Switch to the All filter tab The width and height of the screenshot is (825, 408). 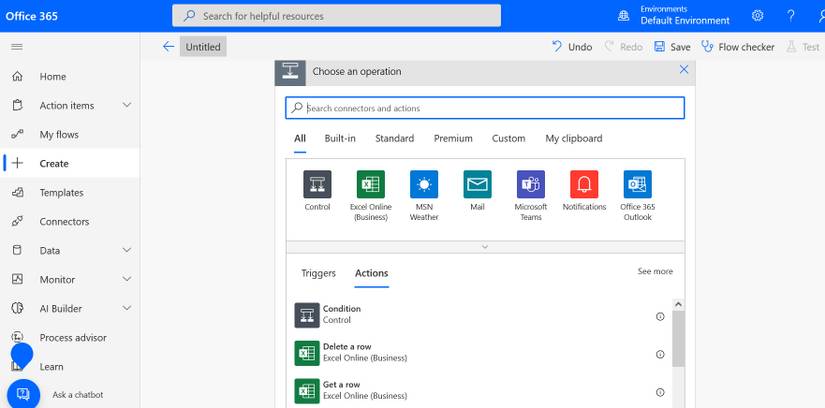click(300, 138)
